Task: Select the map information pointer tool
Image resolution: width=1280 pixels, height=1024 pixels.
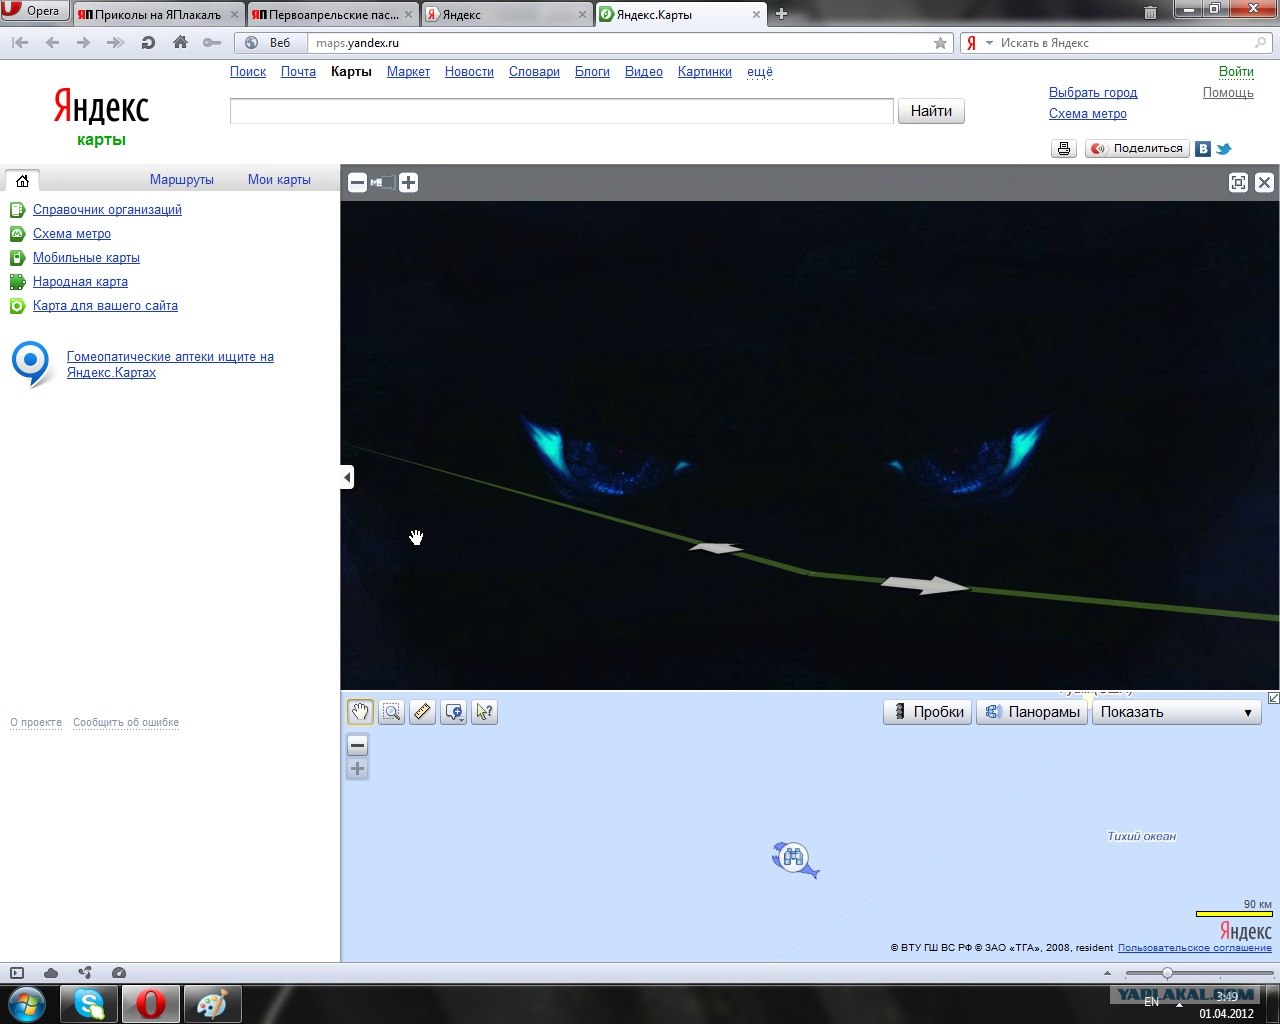Action: point(484,712)
